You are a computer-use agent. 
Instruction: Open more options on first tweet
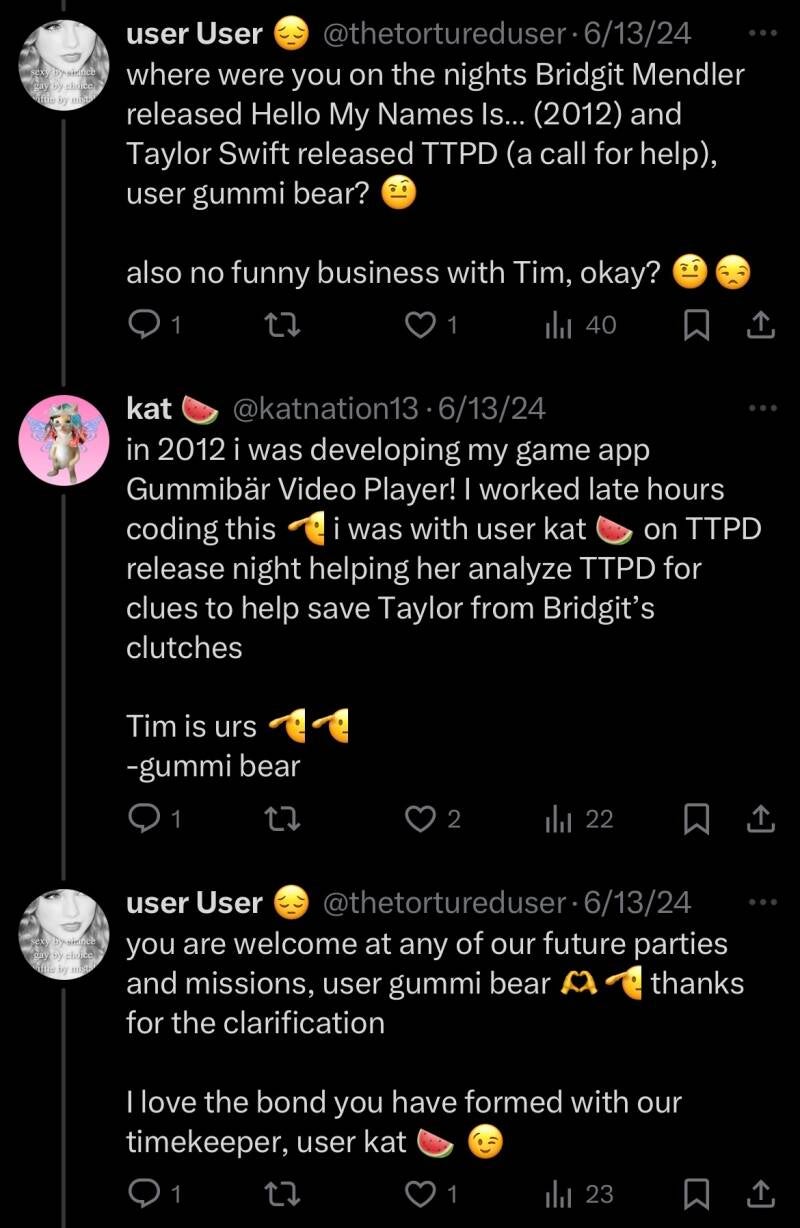762,33
